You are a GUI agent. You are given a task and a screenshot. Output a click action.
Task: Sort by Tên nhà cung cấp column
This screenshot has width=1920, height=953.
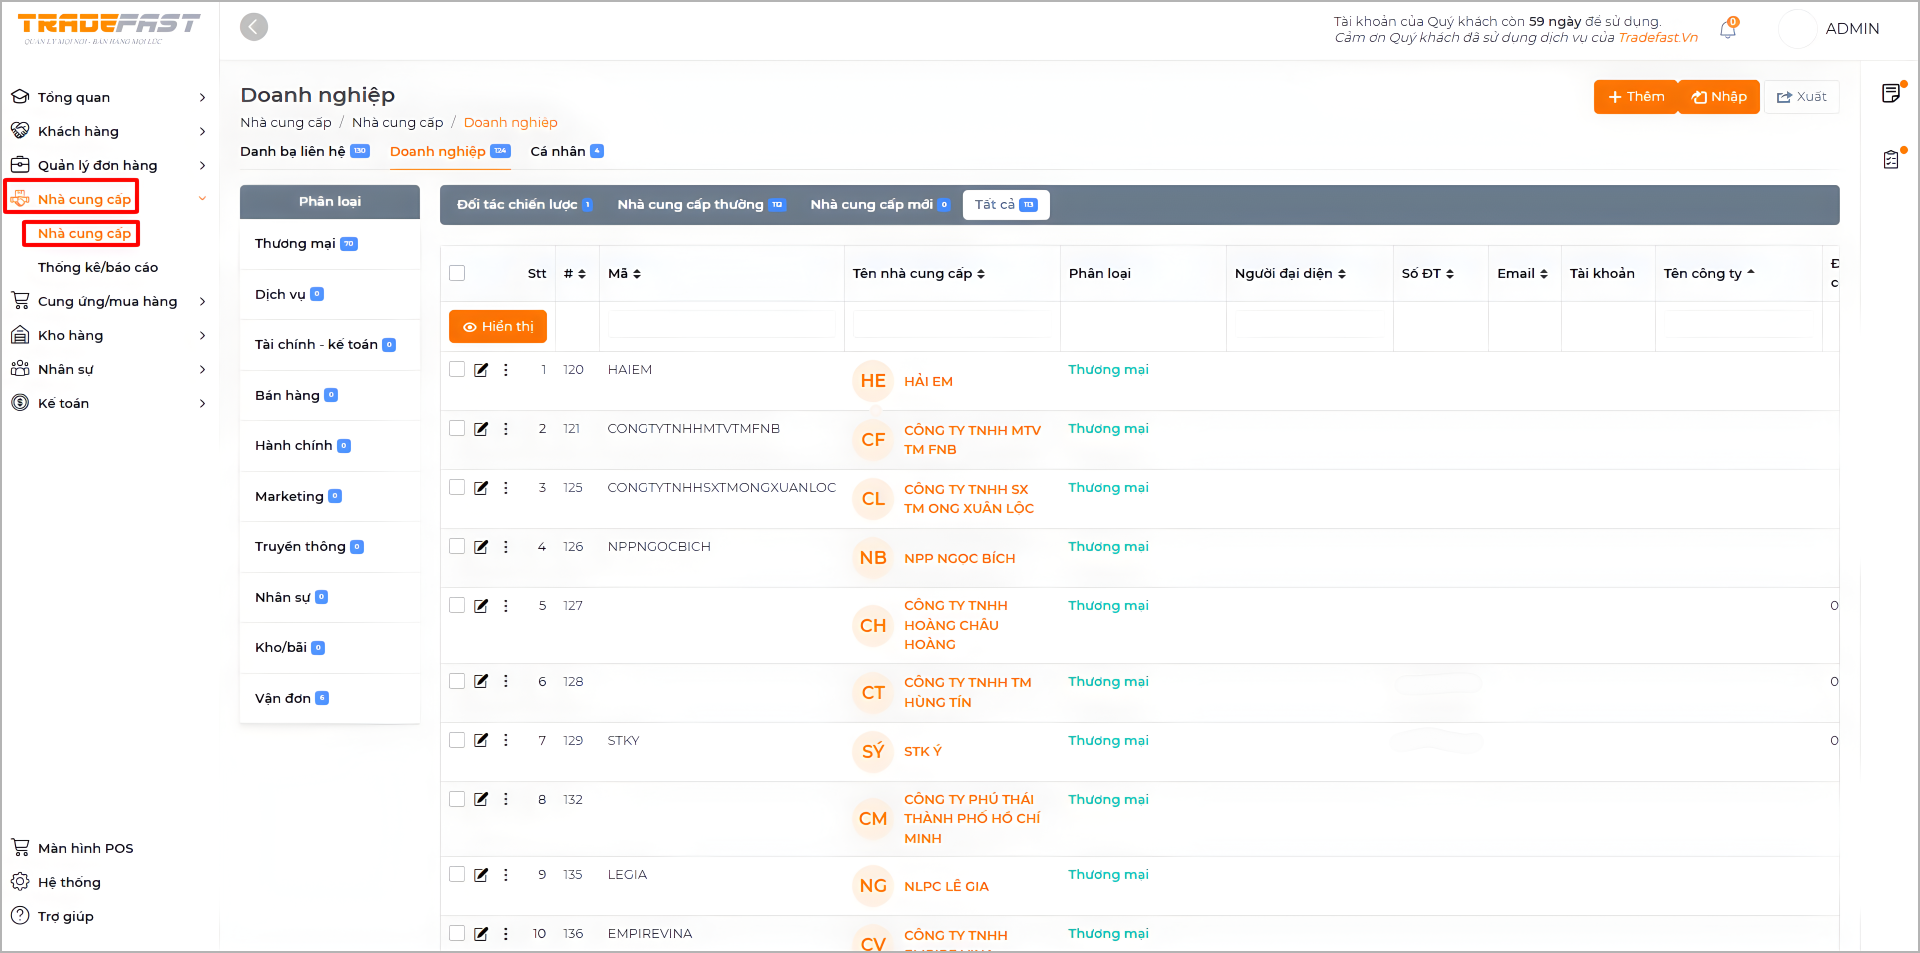coord(919,274)
